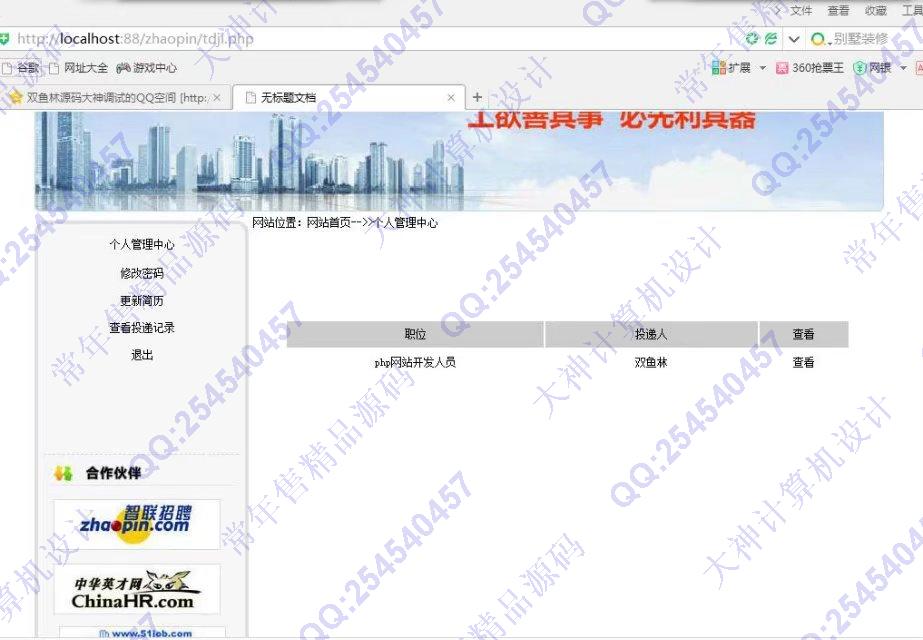This screenshot has width=923, height=640.
Task: Click the 网站位置 breadcrumb text
Action: [x=345, y=223]
